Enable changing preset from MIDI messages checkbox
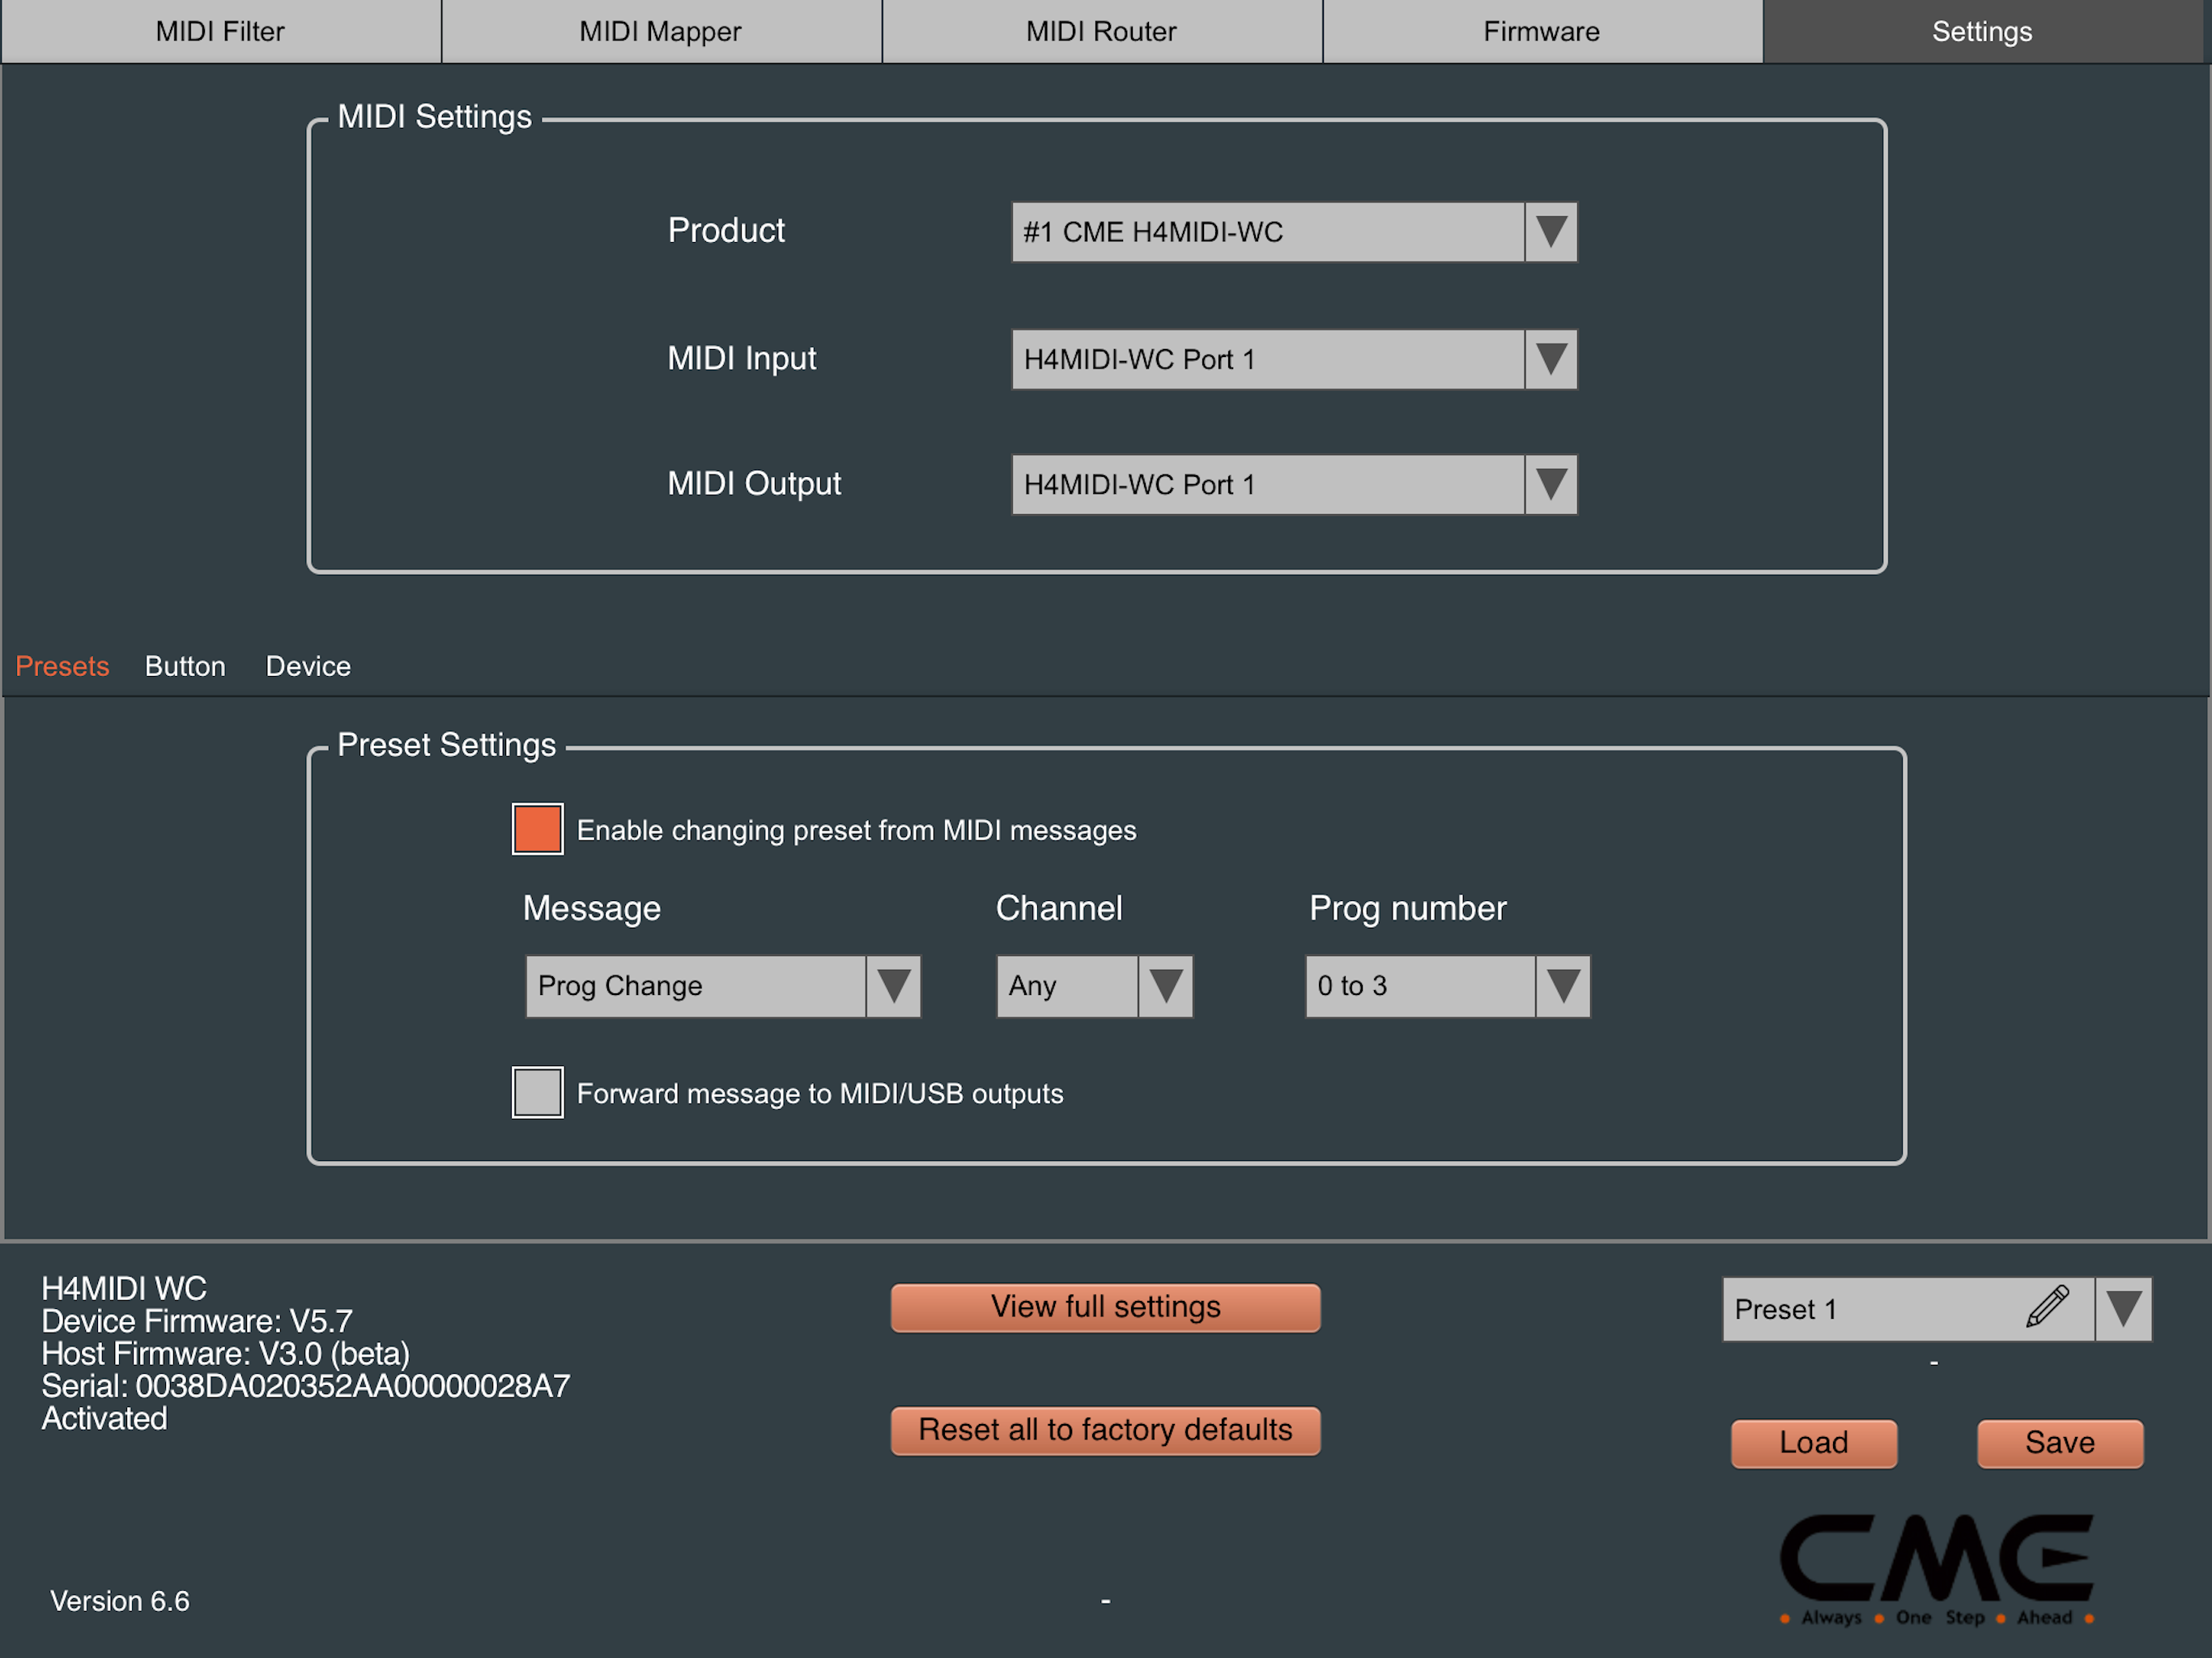Screen dimensions: 2212x1658 537,829
